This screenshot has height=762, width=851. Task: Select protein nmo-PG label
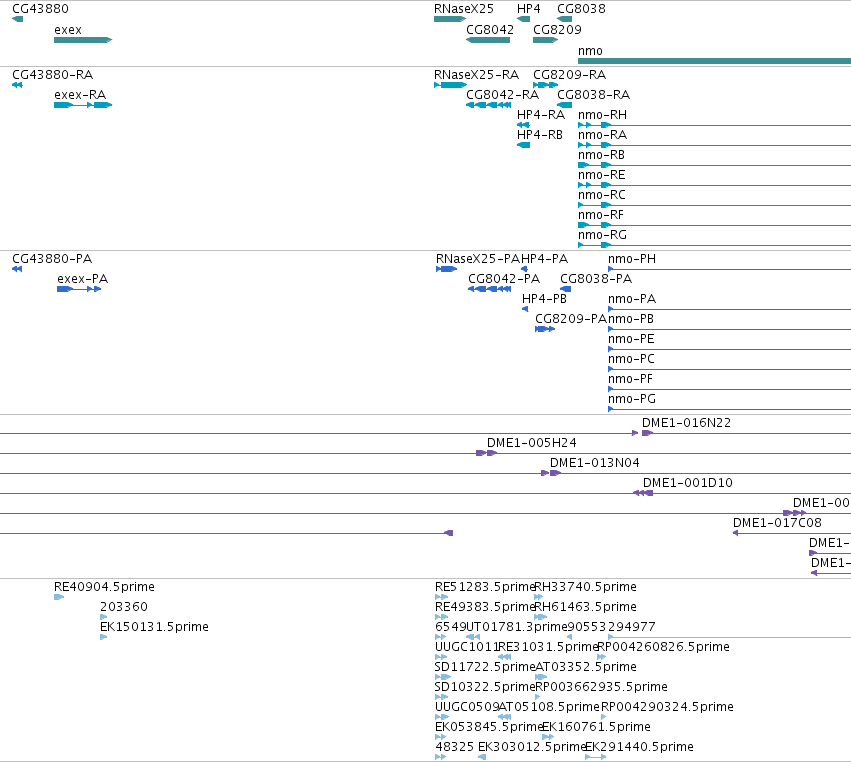(x=632, y=399)
